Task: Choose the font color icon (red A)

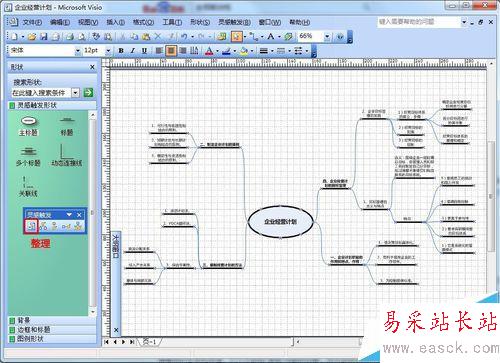Action: pos(209,51)
